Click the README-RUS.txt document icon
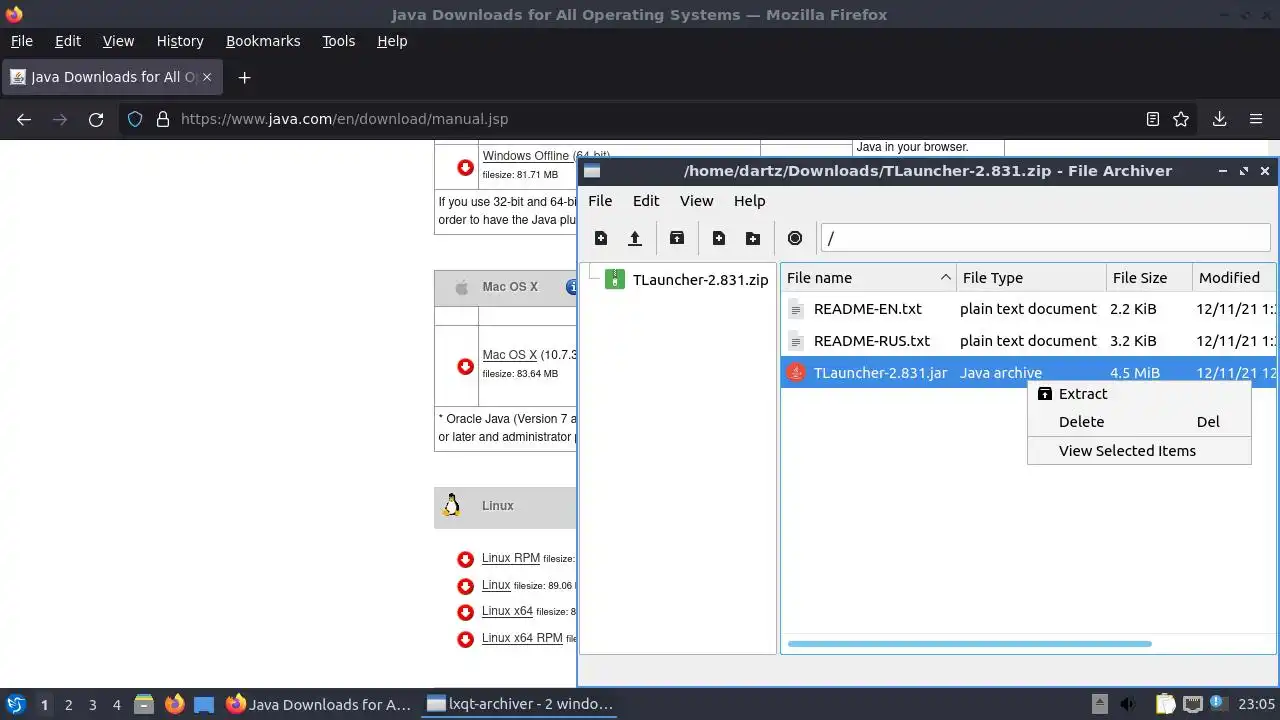This screenshot has width=1280, height=720. point(796,341)
